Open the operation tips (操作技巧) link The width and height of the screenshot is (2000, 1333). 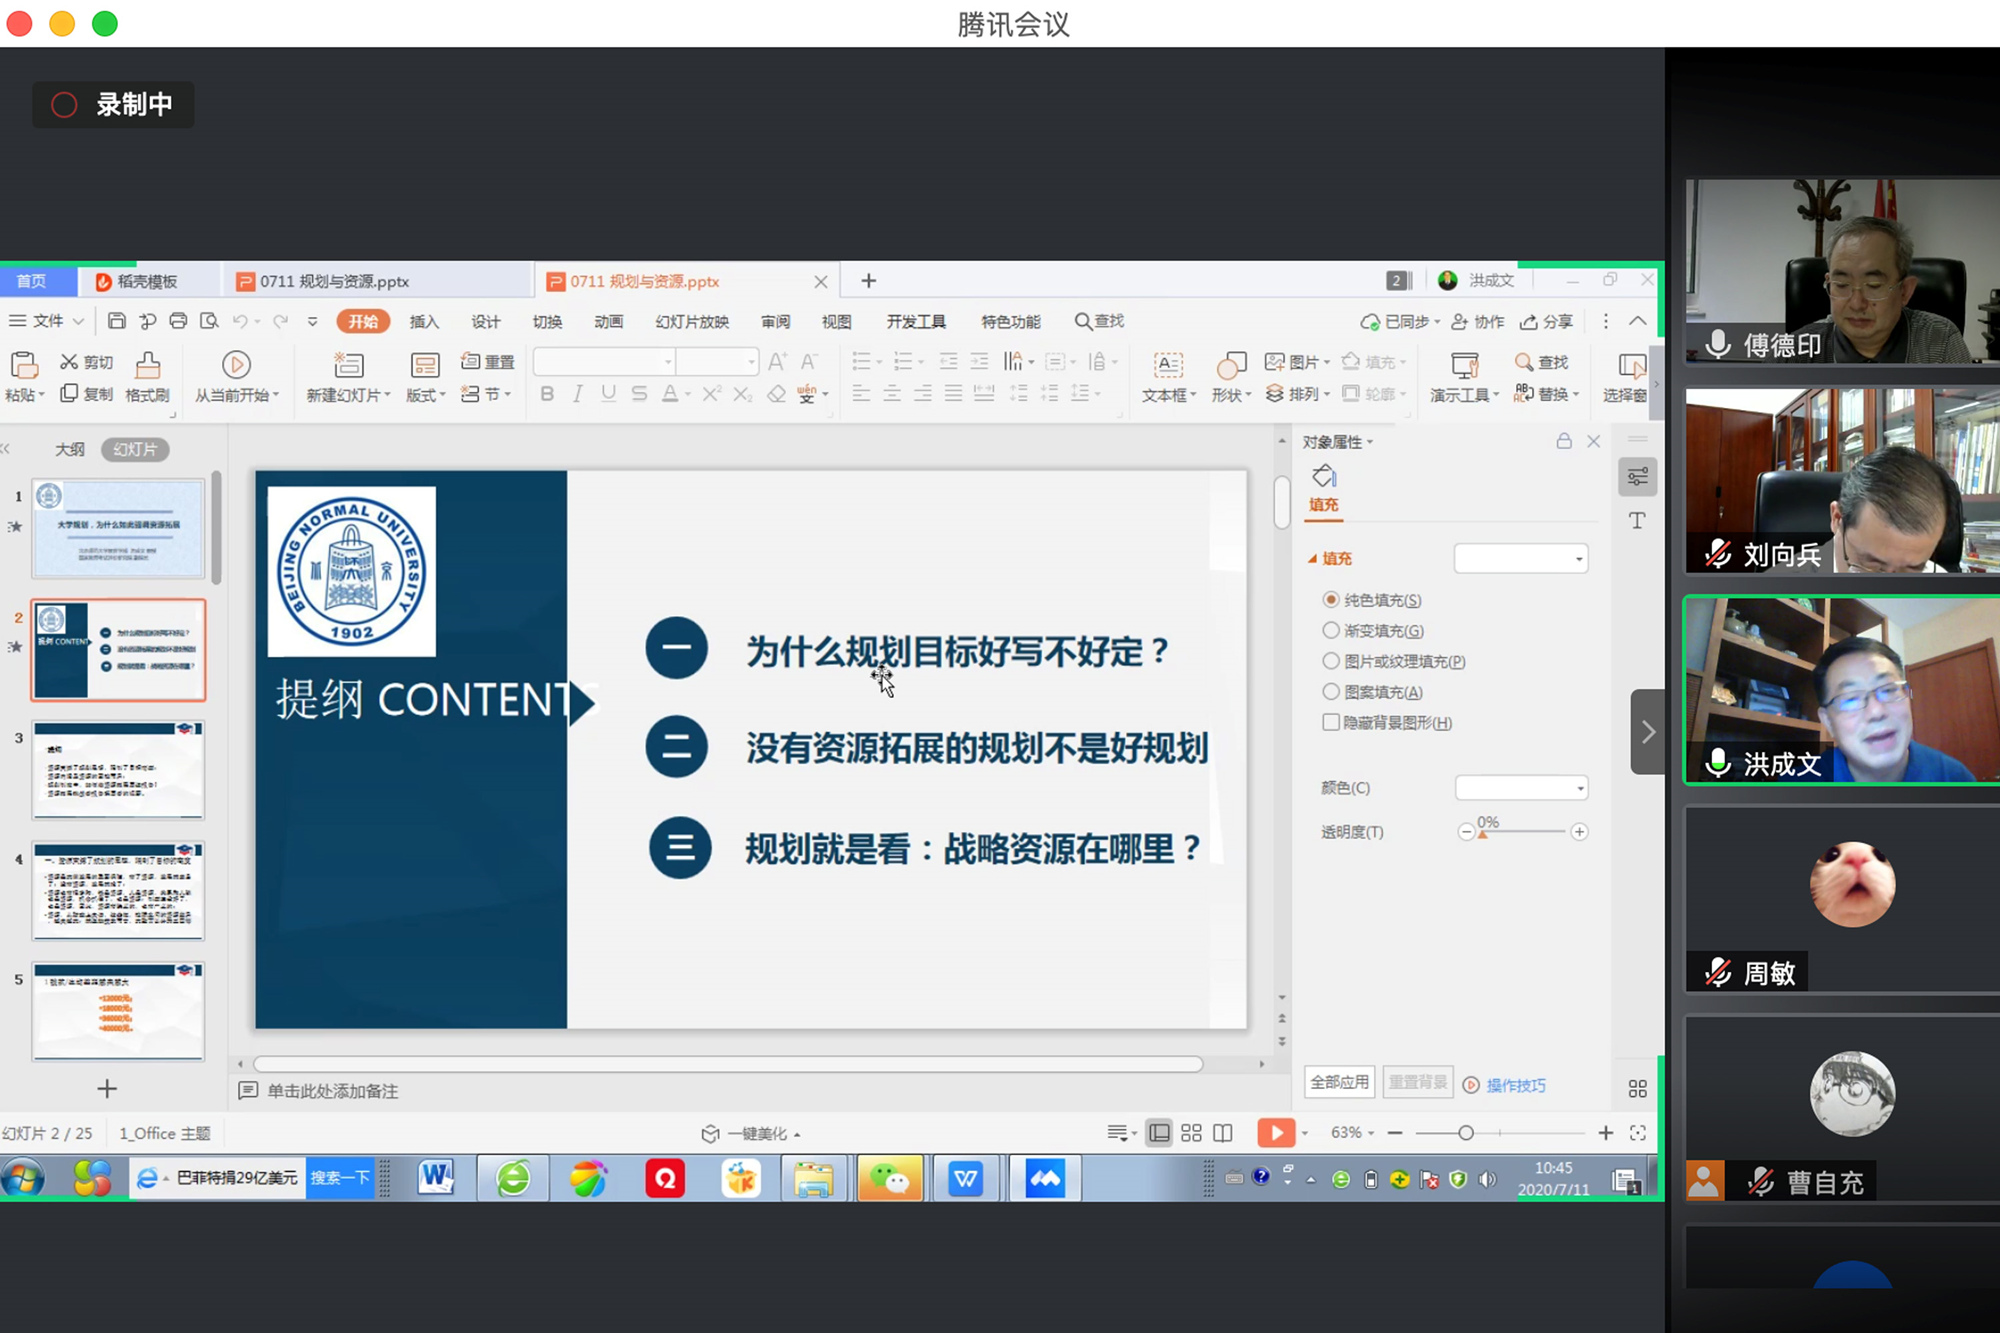tap(1515, 1085)
